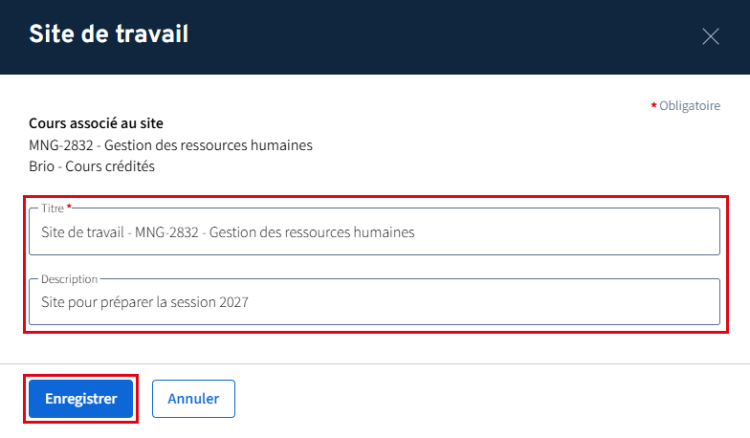
Task: Click the "Obligatoire" legend text
Action: 690,105
